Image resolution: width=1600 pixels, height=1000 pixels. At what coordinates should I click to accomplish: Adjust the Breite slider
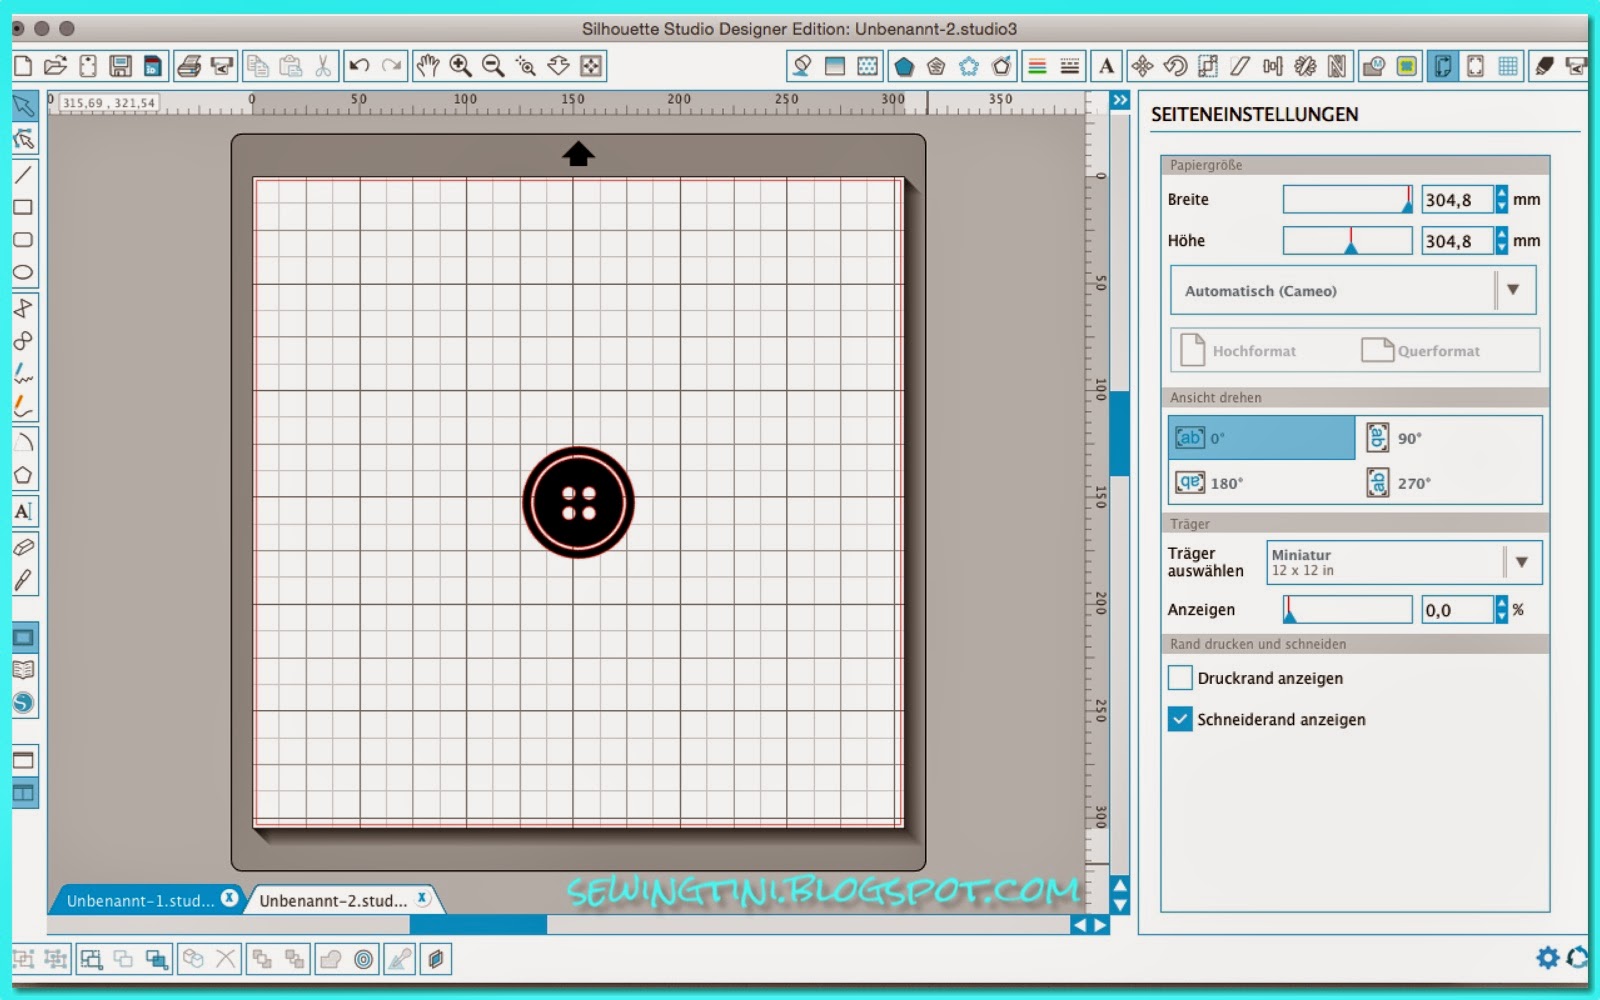click(1348, 200)
